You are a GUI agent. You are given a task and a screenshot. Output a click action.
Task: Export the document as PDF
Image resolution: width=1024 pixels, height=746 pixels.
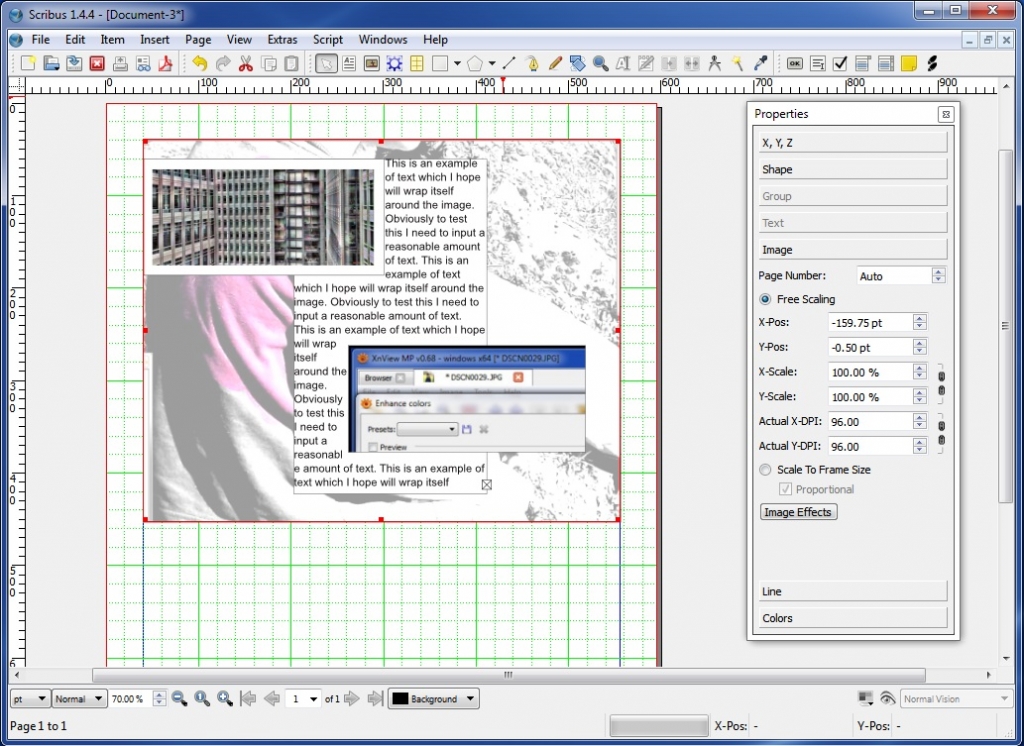(165, 63)
